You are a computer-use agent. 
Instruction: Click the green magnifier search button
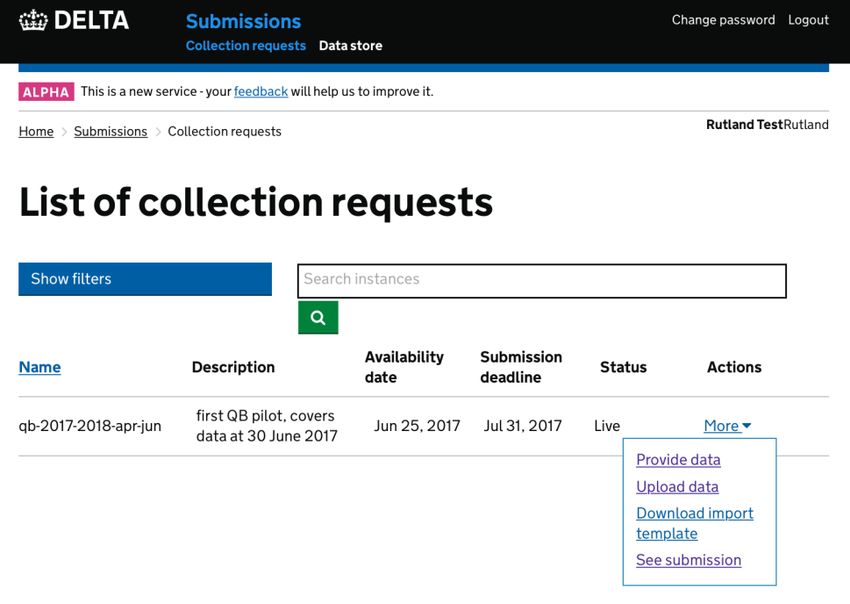coord(318,318)
